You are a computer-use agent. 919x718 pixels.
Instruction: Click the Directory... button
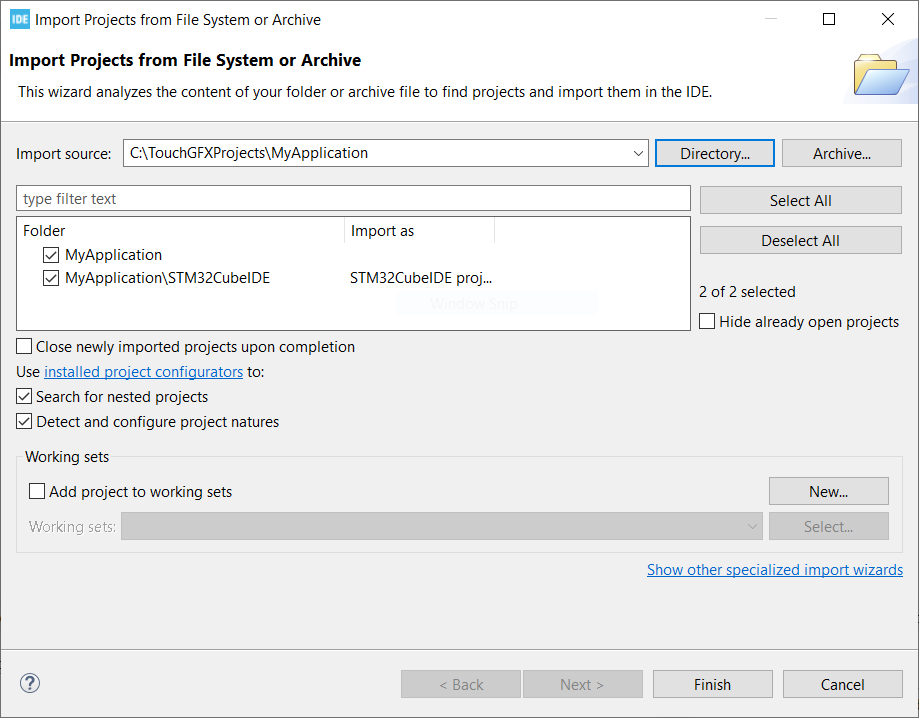point(714,154)
